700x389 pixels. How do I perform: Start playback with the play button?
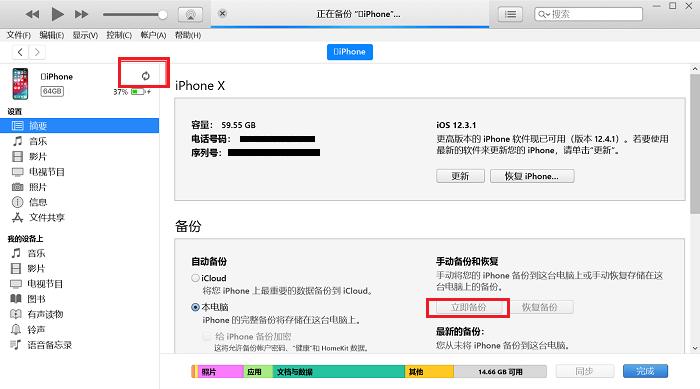[x=57, y=14]
